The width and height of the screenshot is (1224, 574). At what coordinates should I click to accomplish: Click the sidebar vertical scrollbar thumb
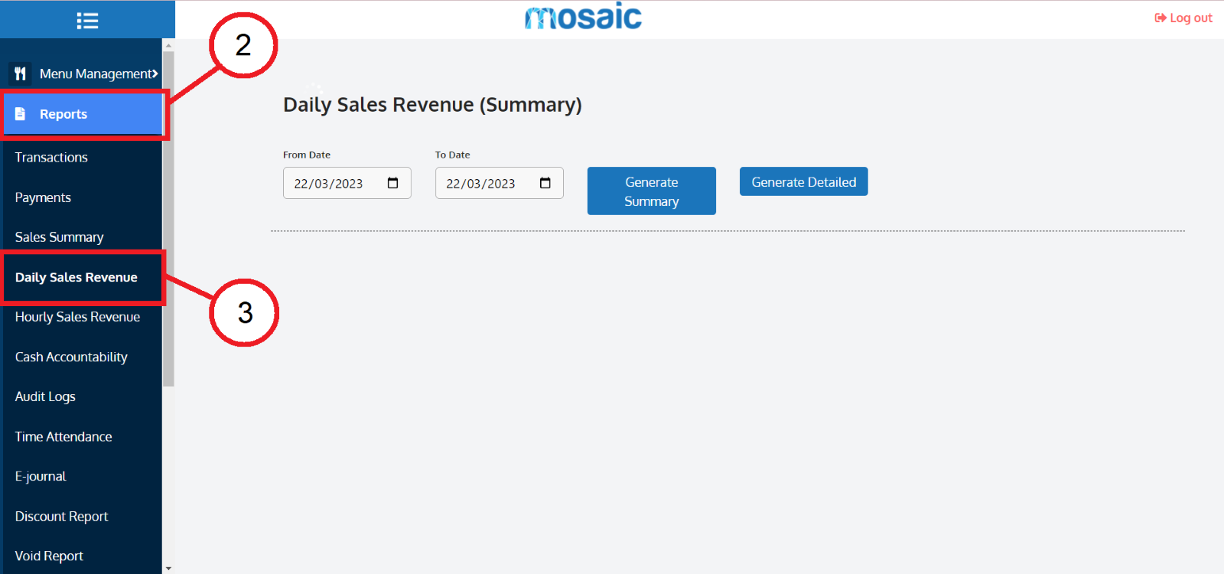click(x=168, y=218)
